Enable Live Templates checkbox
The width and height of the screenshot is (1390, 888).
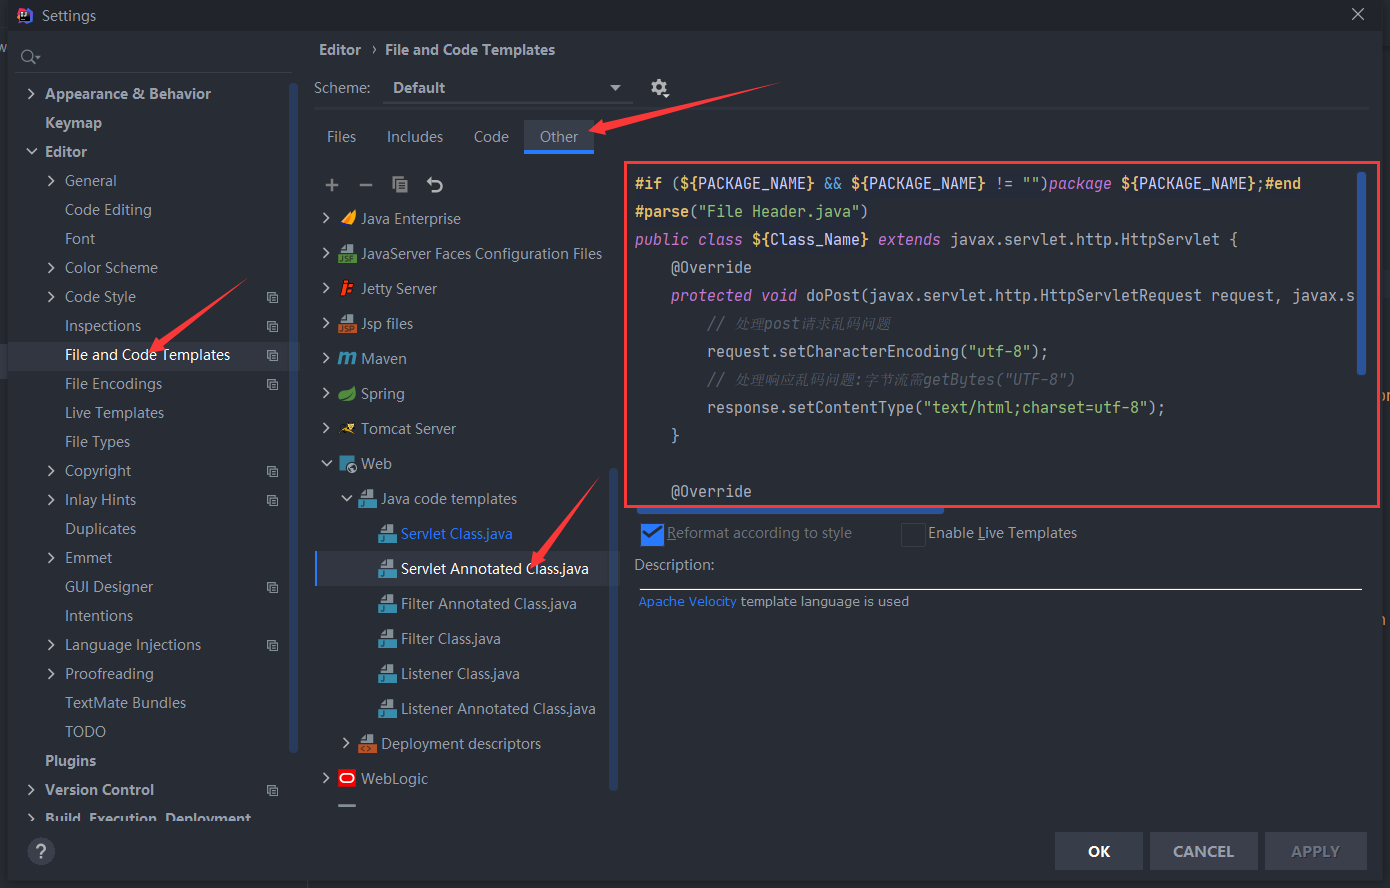[913, 534]
